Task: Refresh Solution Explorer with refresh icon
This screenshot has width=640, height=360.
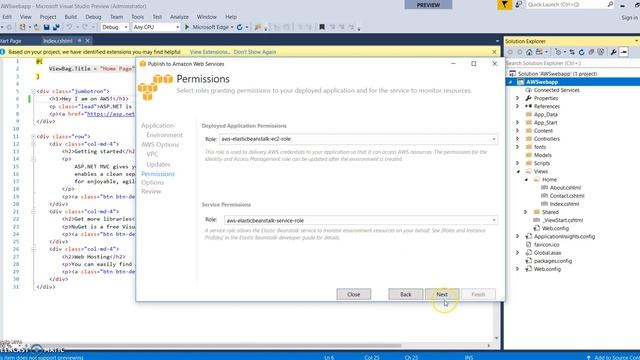Action: click(581, 52)
